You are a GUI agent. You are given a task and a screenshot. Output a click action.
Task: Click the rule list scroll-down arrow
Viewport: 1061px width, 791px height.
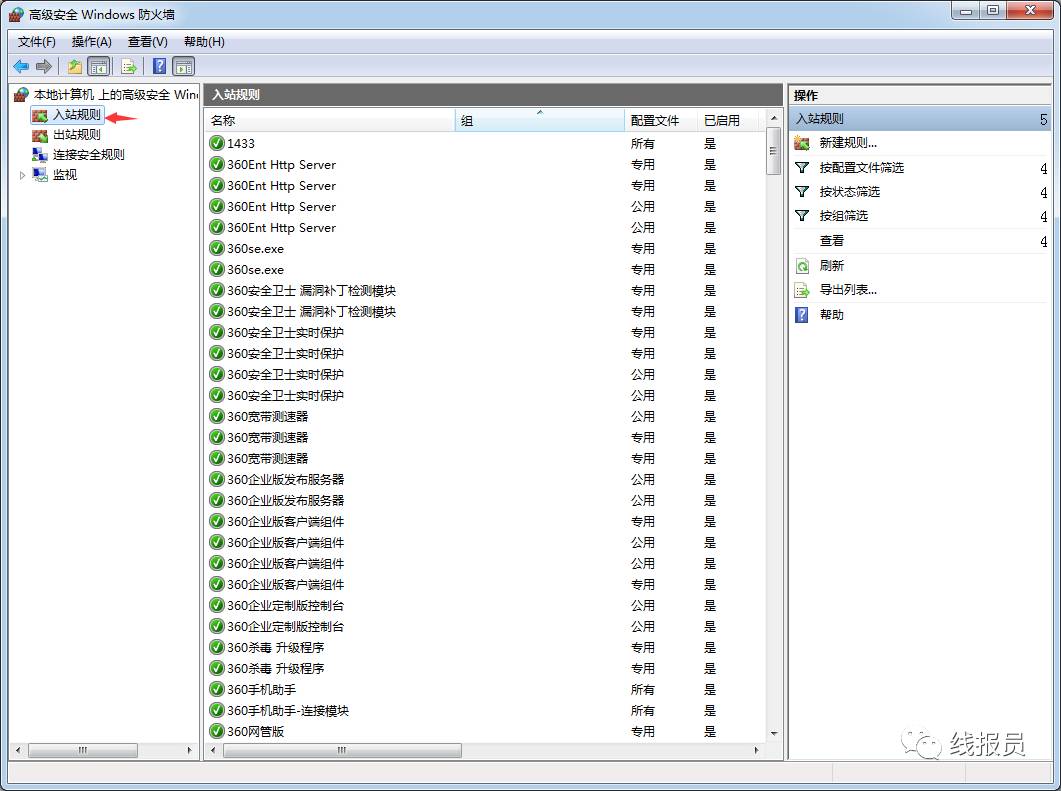click(x=773, y=733)
